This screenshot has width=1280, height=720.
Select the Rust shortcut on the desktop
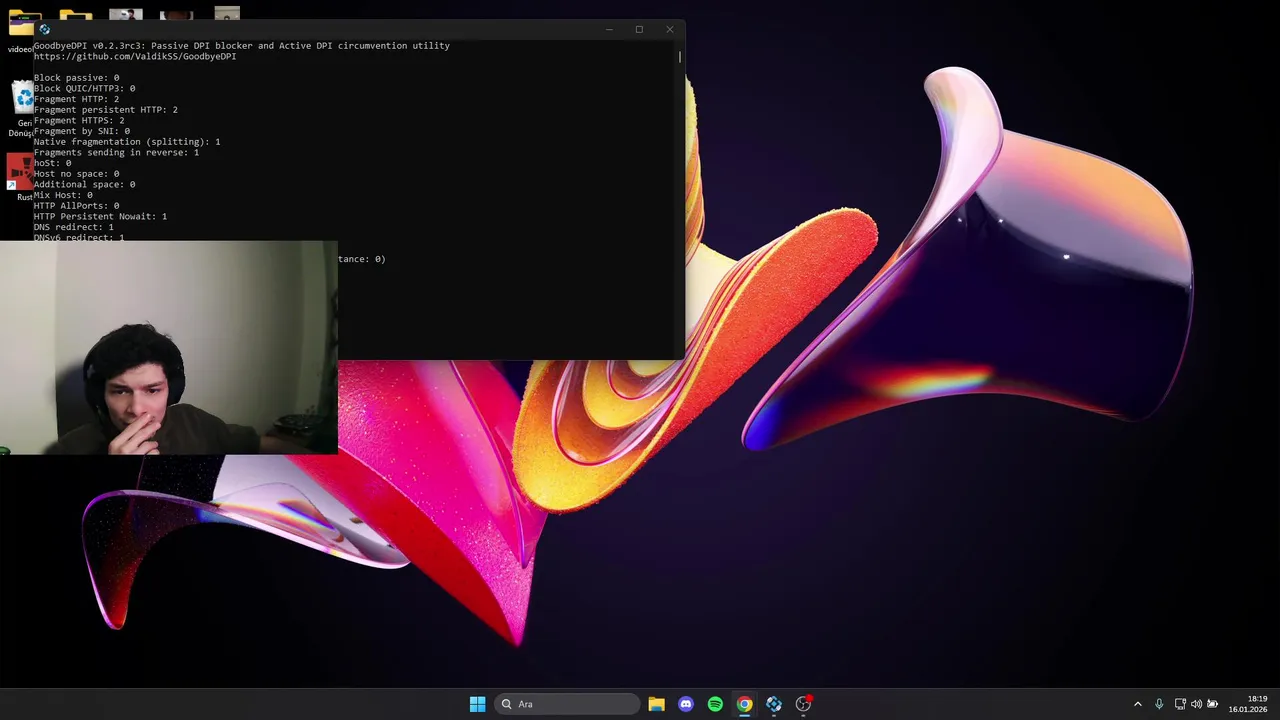(21, 176)
